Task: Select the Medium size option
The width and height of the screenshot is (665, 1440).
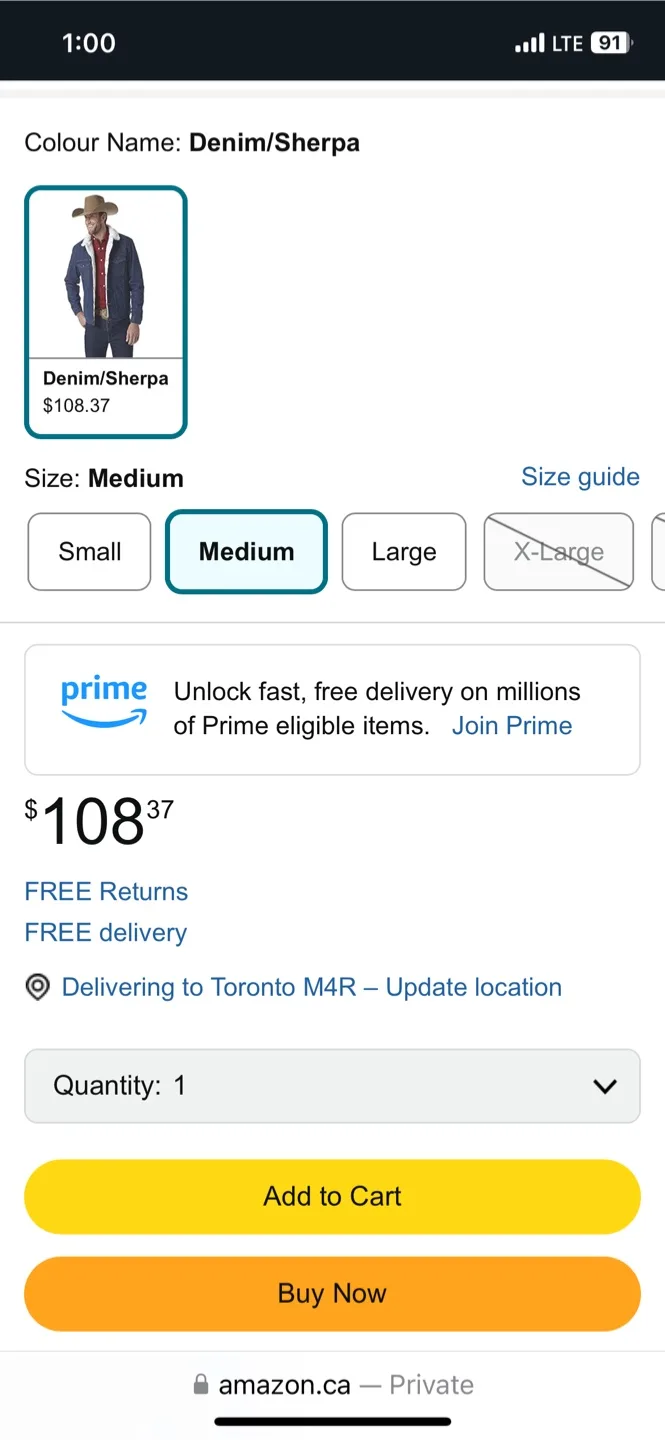Action: pyautogui.click(x=246, y=552)
